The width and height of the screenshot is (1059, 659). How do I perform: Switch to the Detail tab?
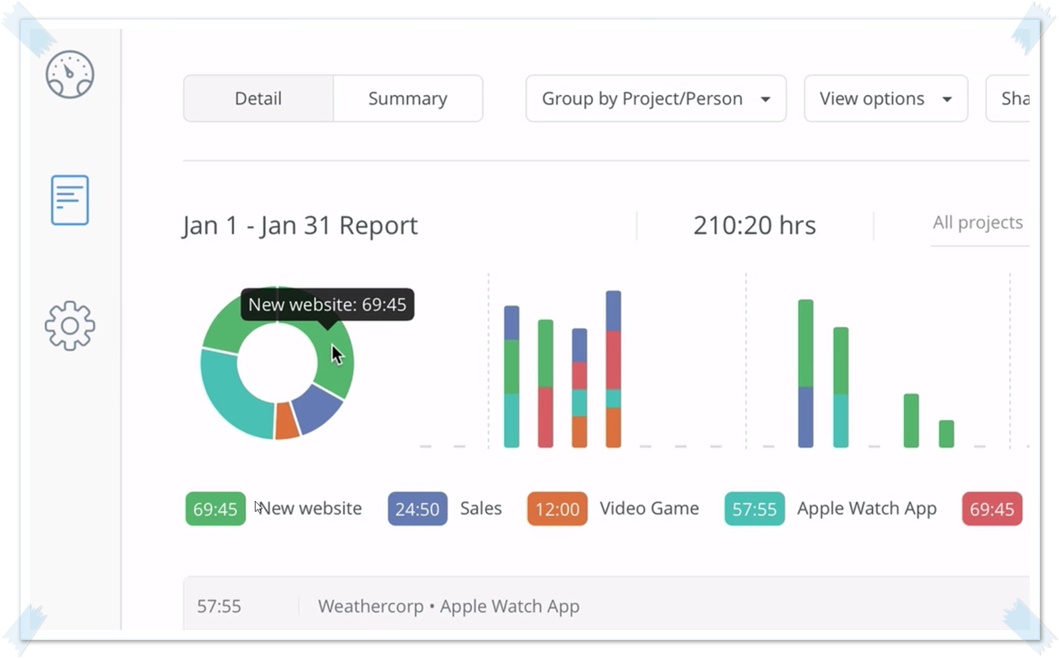258,99
